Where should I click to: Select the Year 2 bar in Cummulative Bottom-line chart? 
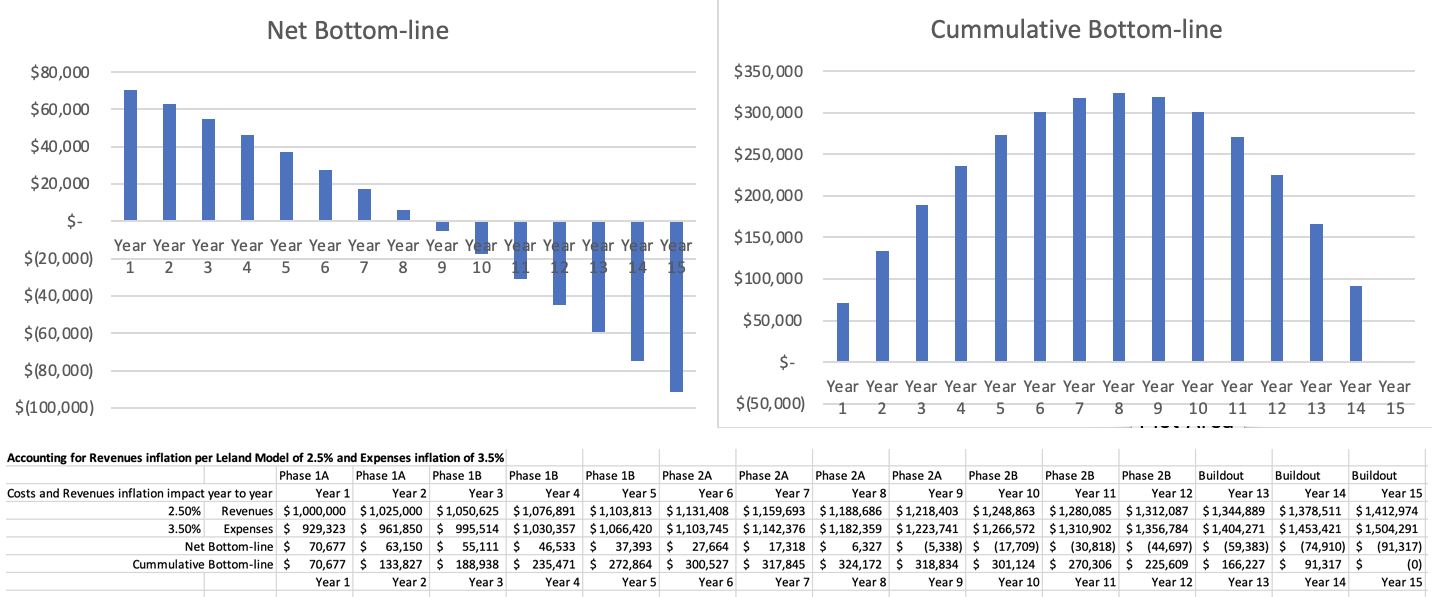(x=882, y=305)
